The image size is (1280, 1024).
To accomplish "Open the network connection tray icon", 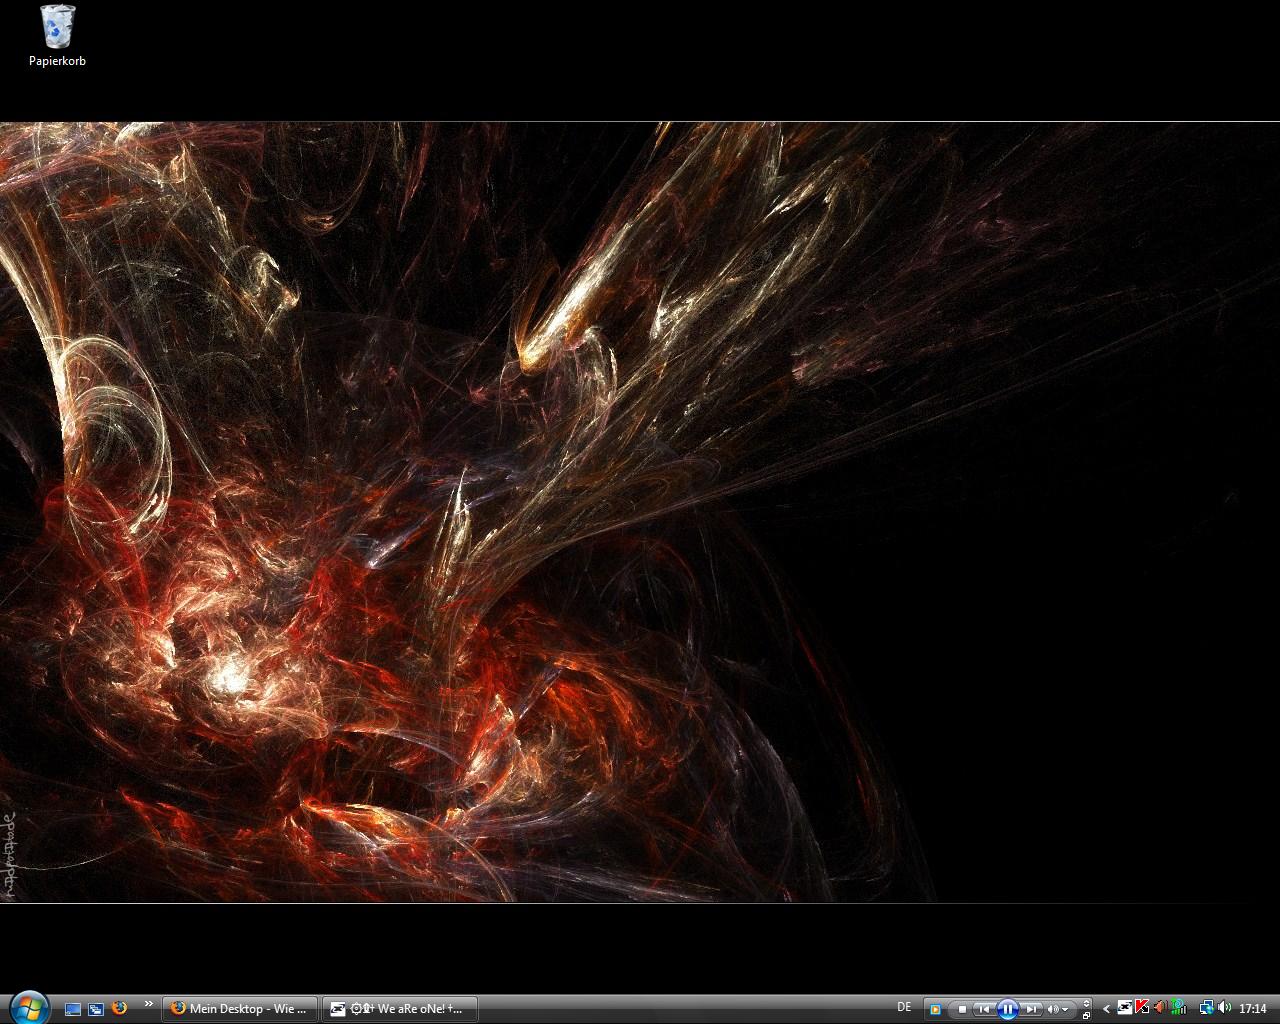I will (x=1206, y=1008).
